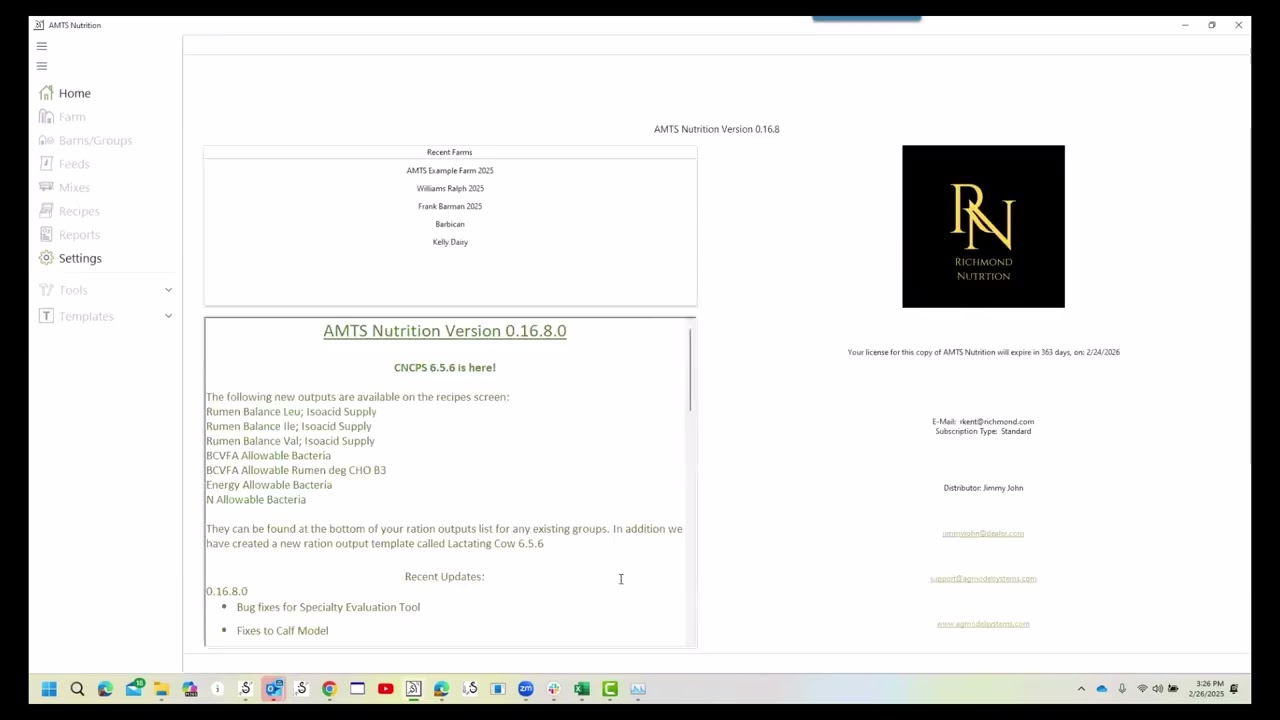
Task: Open the Microsoft 365 taskbar icon
Action: 189,689
